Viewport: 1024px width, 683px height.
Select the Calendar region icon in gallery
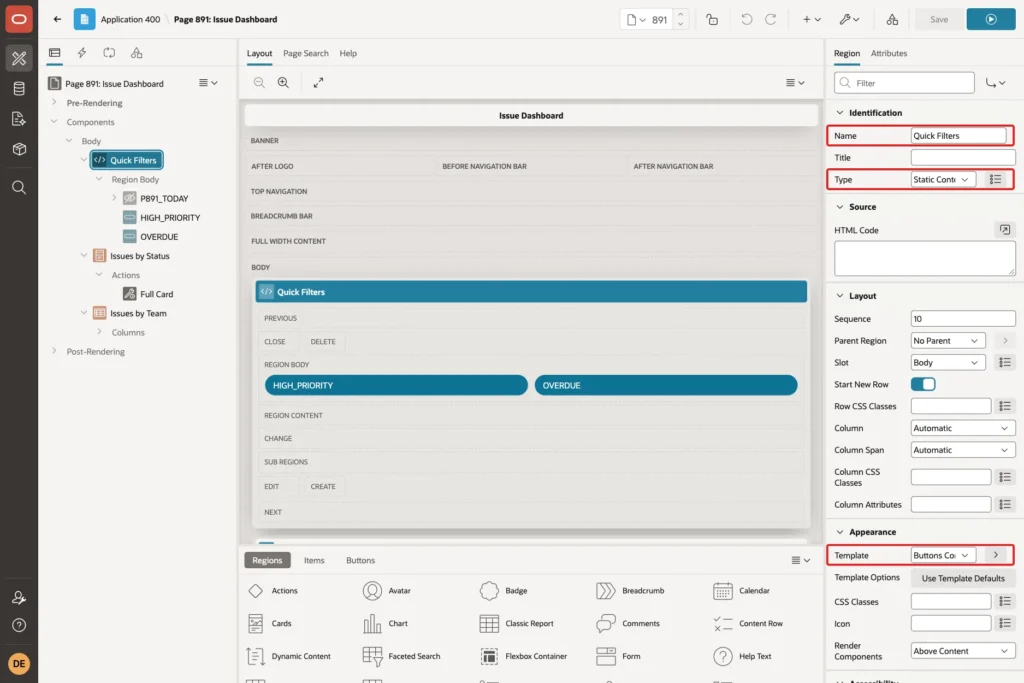[722, 591]
